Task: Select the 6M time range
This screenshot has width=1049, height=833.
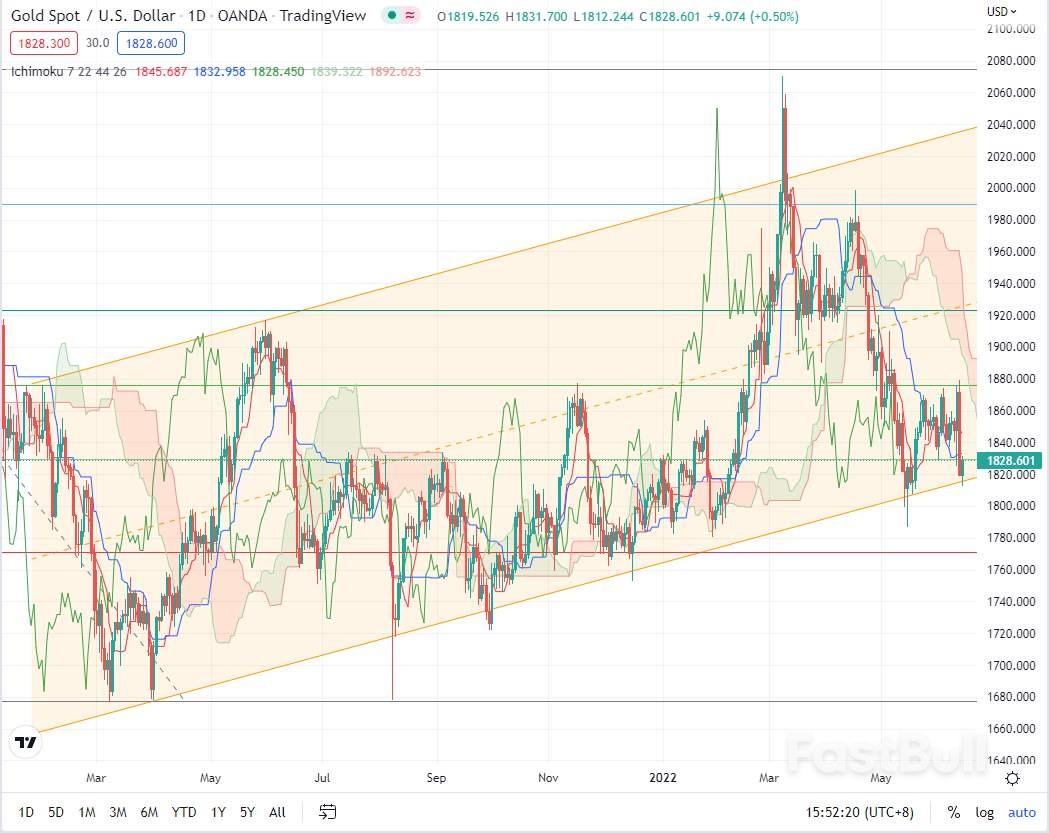Action: pos(149,812)
